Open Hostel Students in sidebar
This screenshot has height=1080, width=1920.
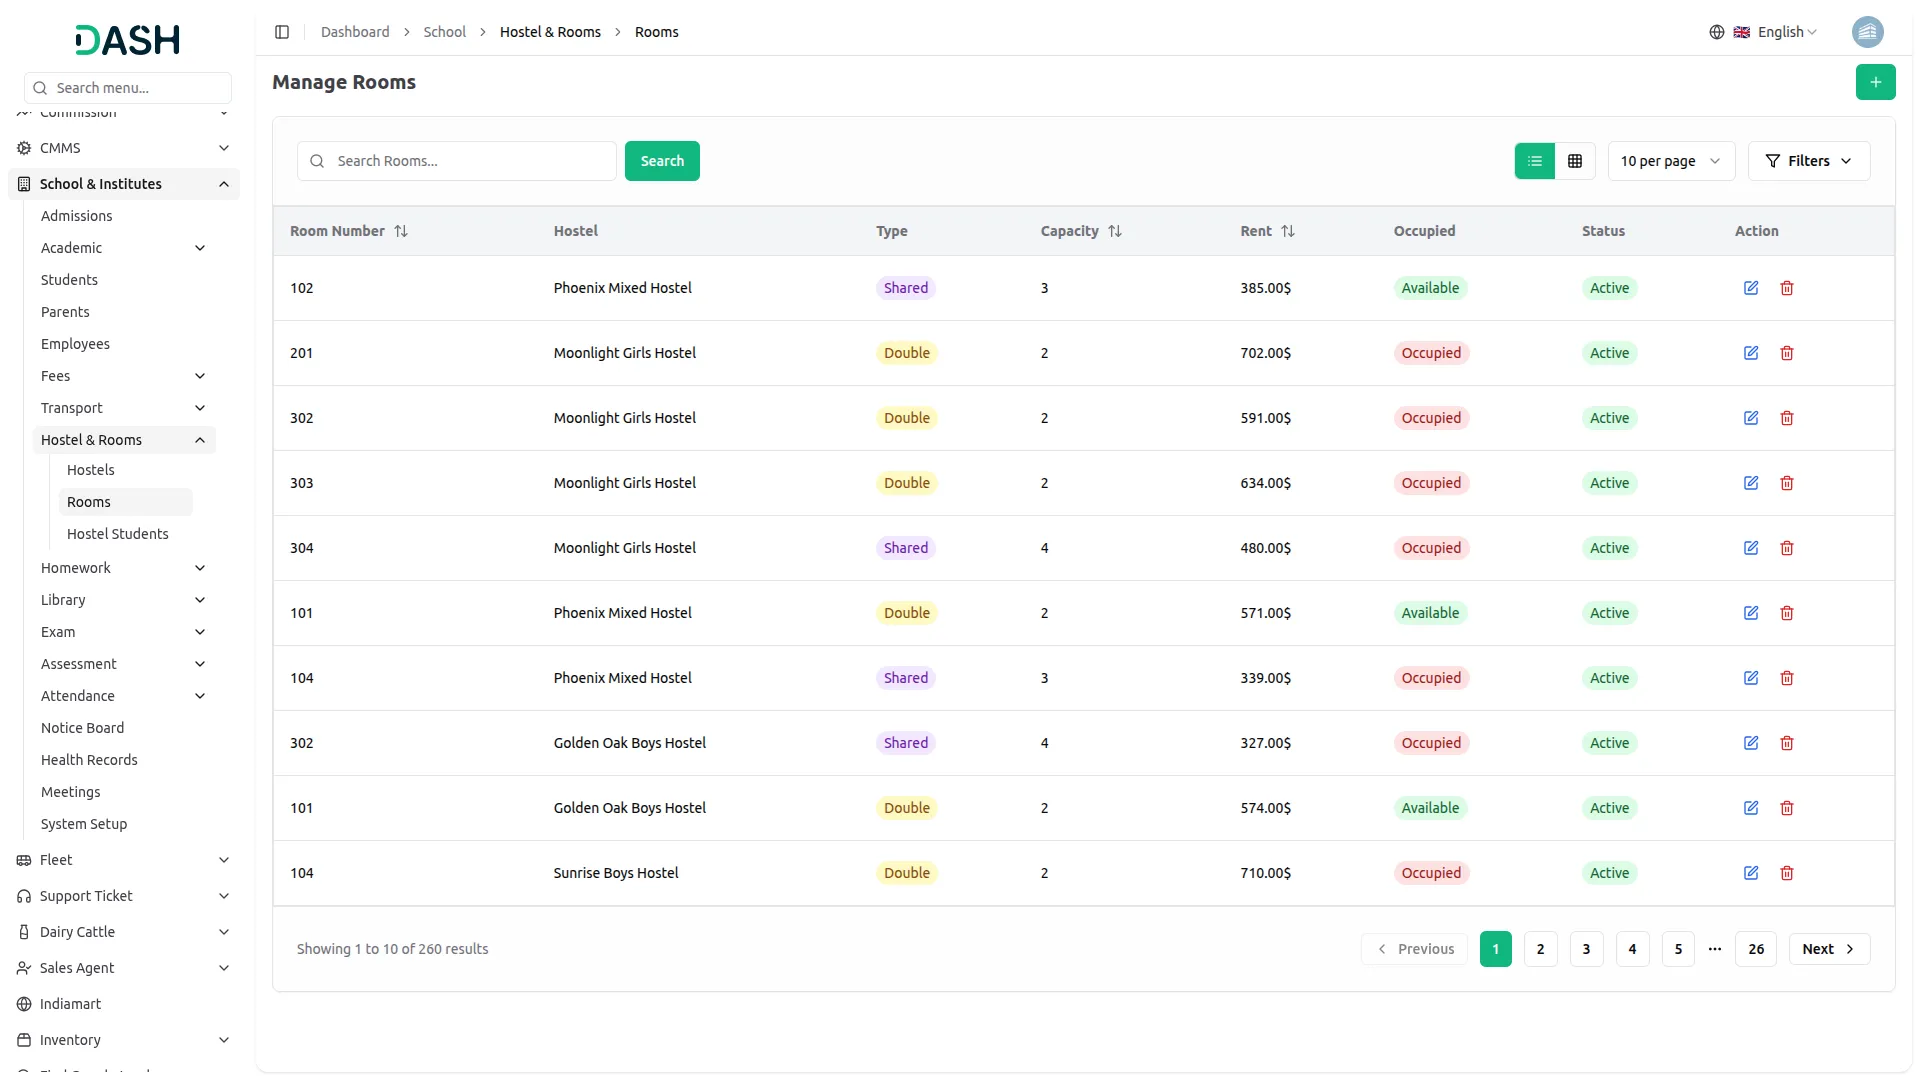(117, 534)
